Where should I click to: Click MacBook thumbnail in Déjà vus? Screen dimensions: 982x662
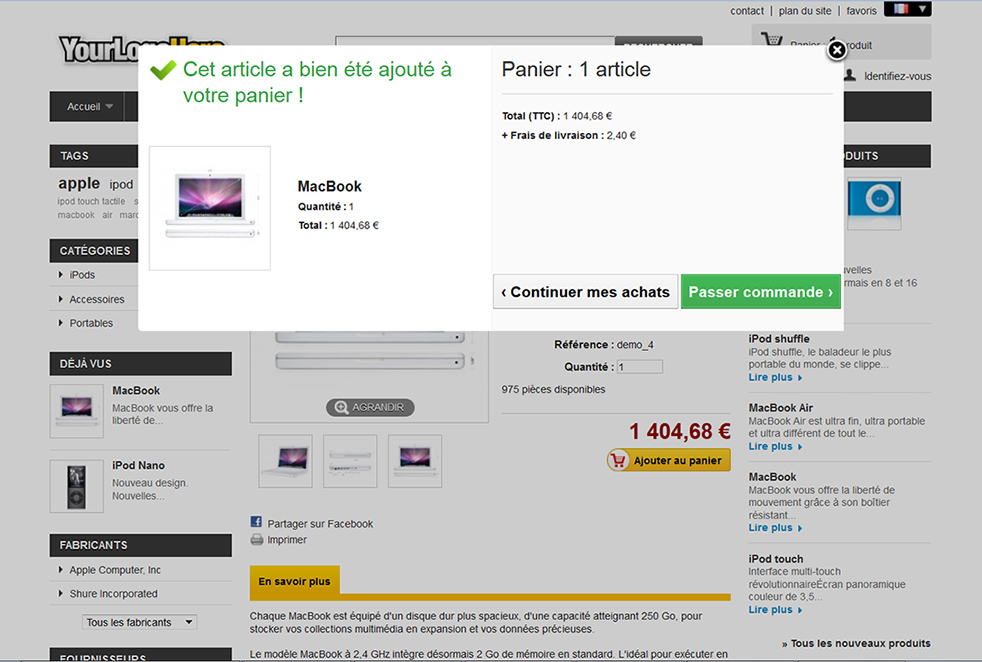[76, 411]
